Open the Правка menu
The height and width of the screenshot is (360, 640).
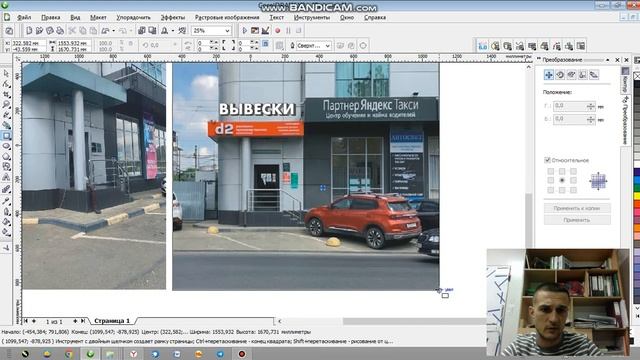51,18
